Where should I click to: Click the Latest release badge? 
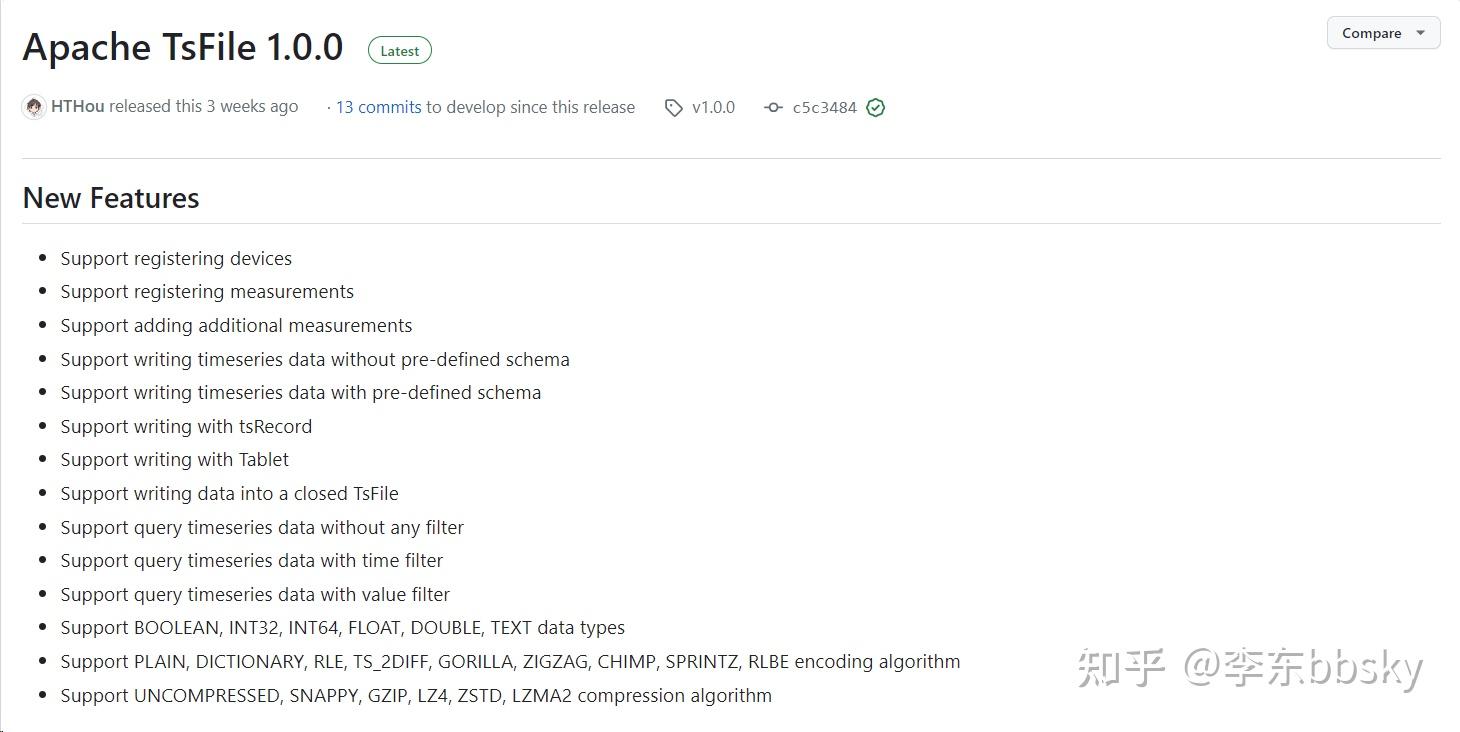click(400, 51)
